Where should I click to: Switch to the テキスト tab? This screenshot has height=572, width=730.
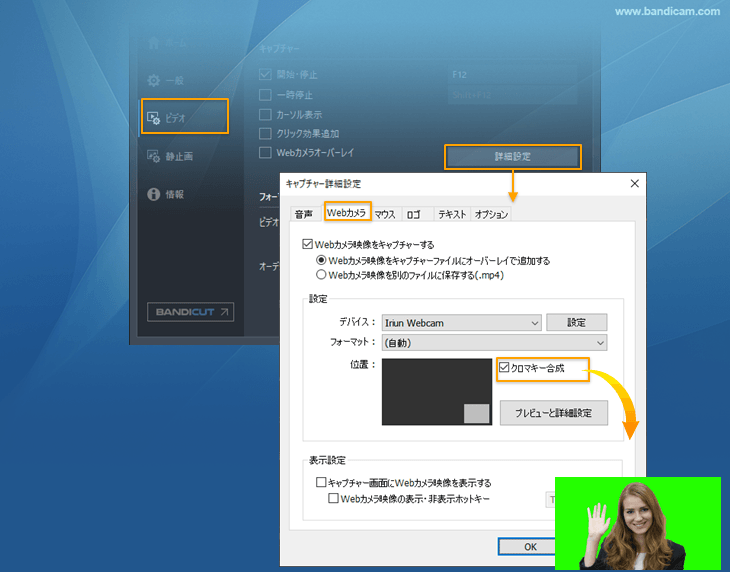[452, 214]
